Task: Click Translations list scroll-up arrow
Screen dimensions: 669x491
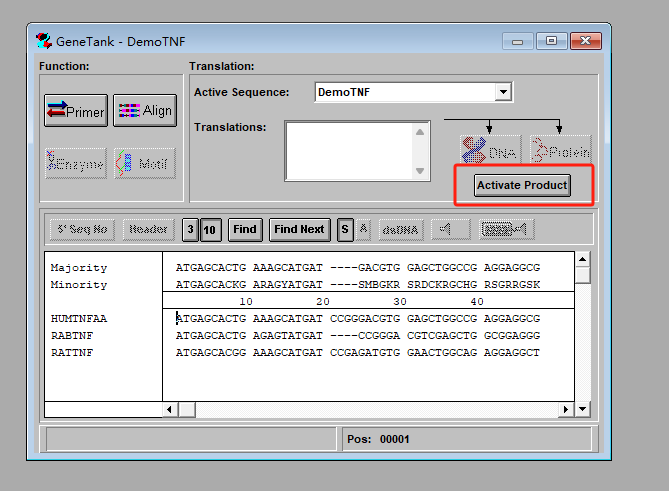Action: [x=420, y=132]
